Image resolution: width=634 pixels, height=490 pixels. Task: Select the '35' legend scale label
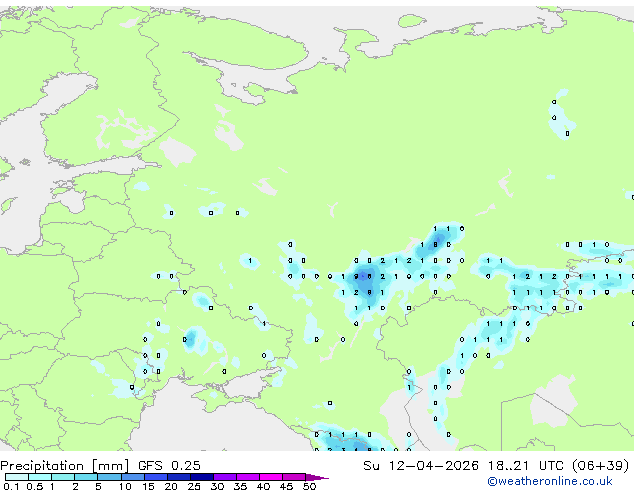[240, 486]
